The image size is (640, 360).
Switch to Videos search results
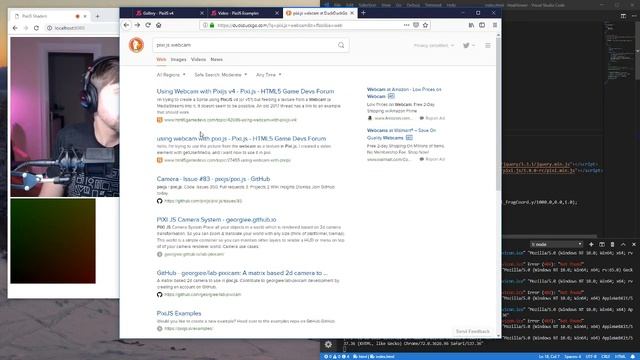[198, 60]
